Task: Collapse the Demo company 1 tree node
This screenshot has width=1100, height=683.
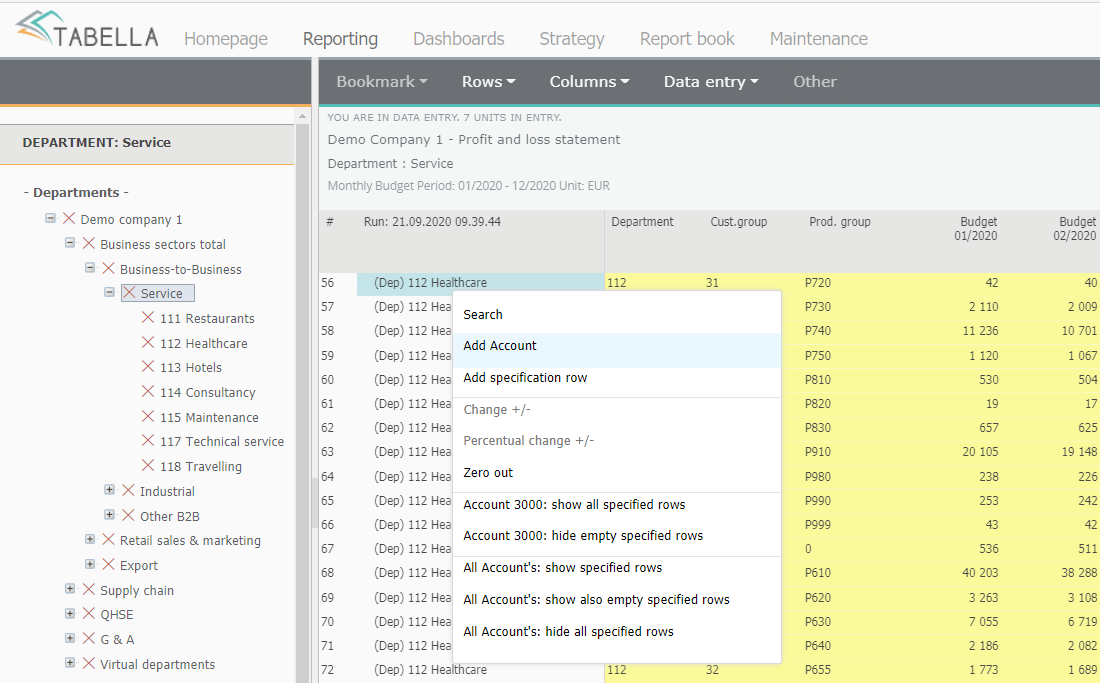Action: click(x=51, y=218)
